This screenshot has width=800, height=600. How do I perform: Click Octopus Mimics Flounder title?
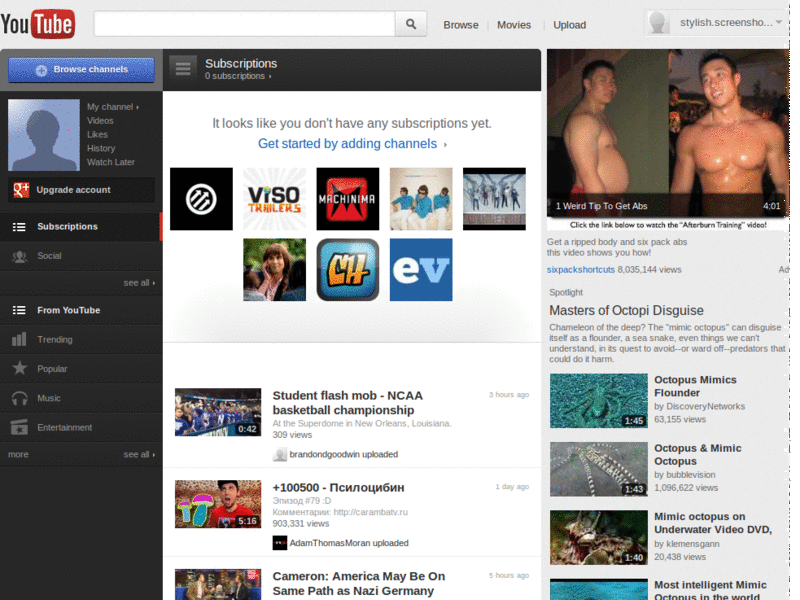tap(695, 386)
